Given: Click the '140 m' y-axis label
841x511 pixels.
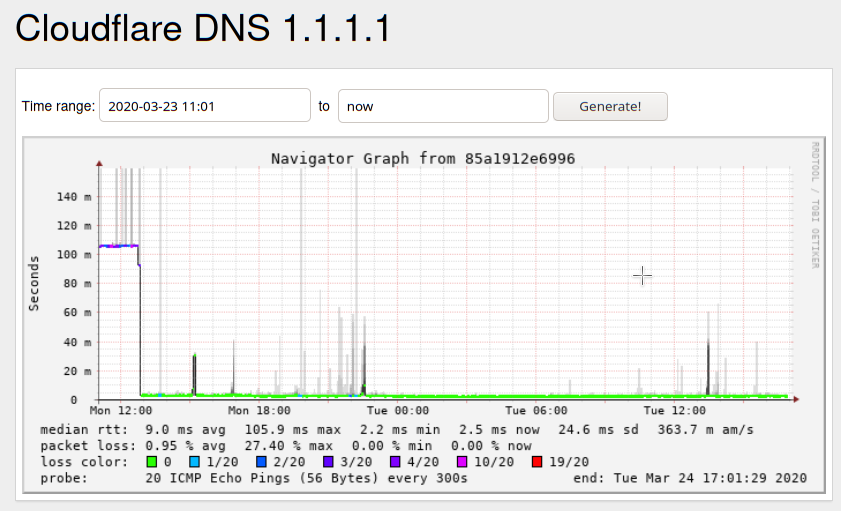Looking at the screenshot, I should (74, 197).
